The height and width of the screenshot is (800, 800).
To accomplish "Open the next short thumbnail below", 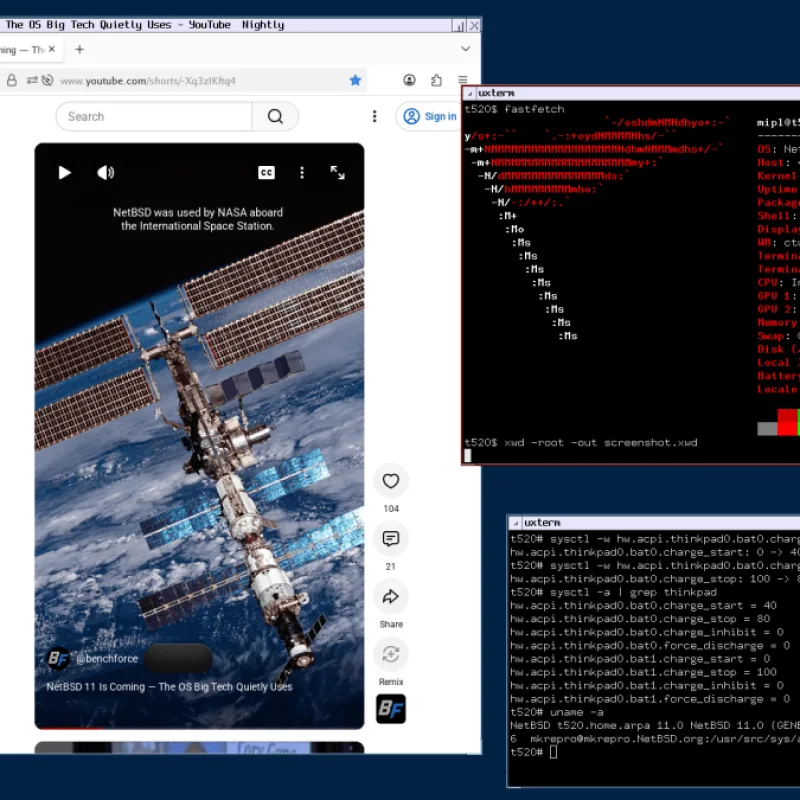I will (199, 747).
